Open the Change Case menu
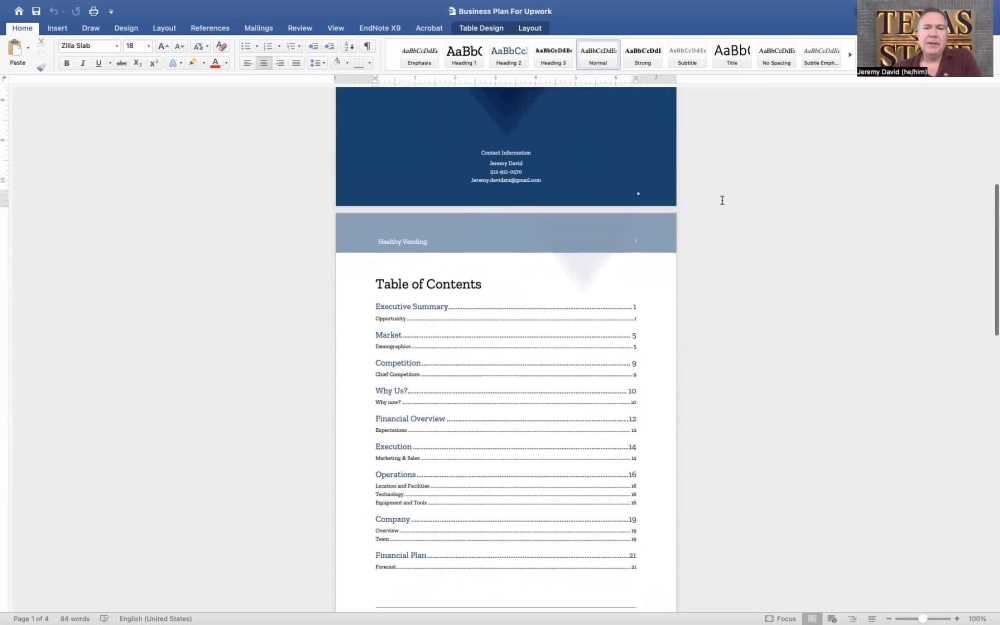The height and width of the screenshot is (625, 1000). point(200,46)
